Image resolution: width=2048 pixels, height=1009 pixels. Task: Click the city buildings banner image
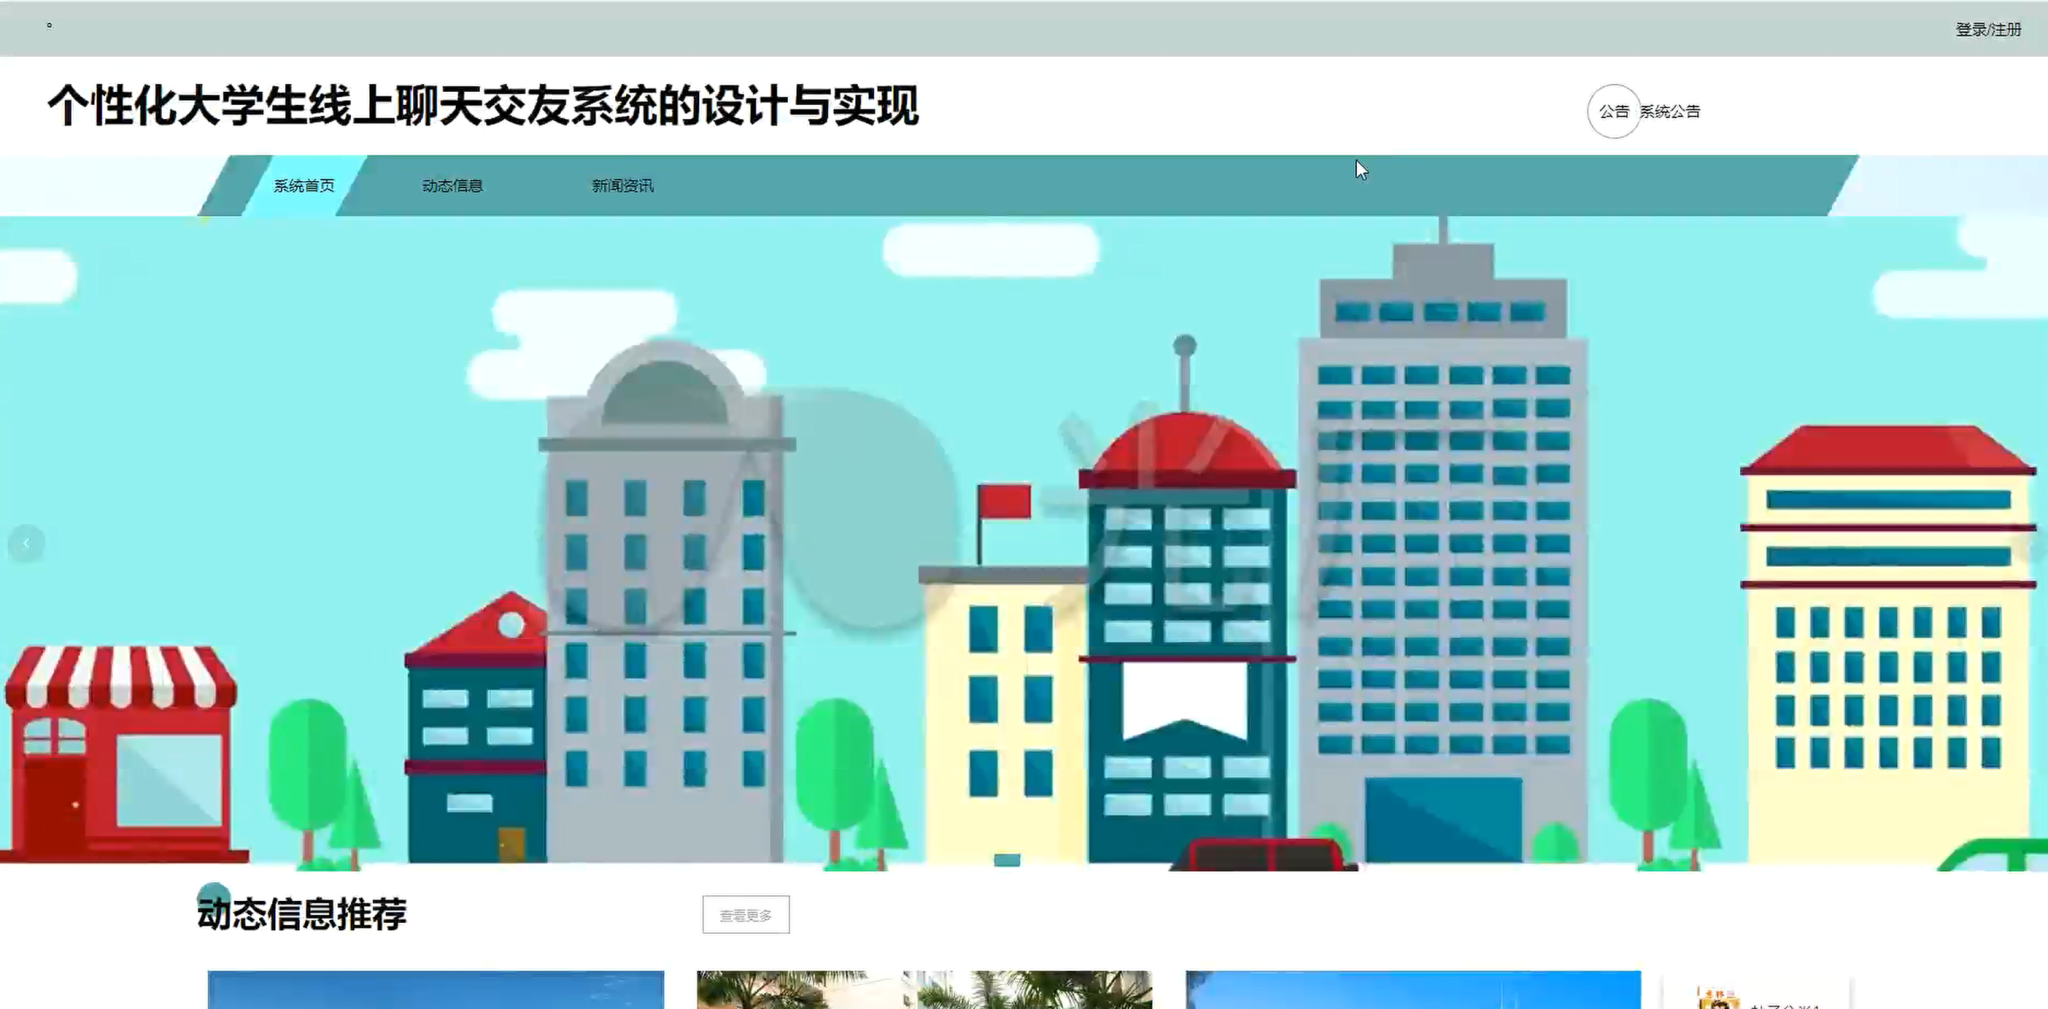click(x=1024, y=540)
